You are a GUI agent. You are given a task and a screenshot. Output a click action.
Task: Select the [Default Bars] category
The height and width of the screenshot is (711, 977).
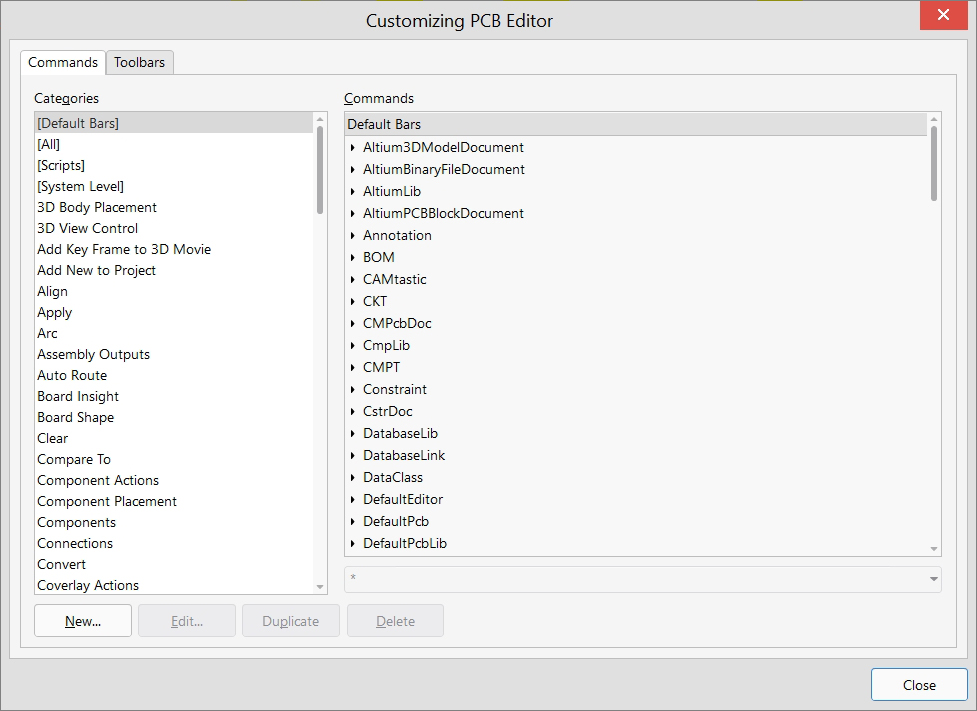(x=174, y=123)
